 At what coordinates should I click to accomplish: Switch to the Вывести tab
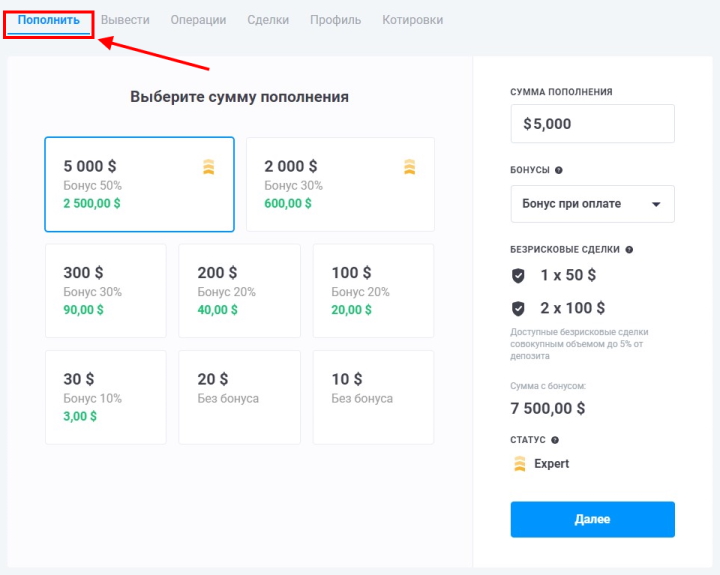pyautogui.click(x=125, y=20)
